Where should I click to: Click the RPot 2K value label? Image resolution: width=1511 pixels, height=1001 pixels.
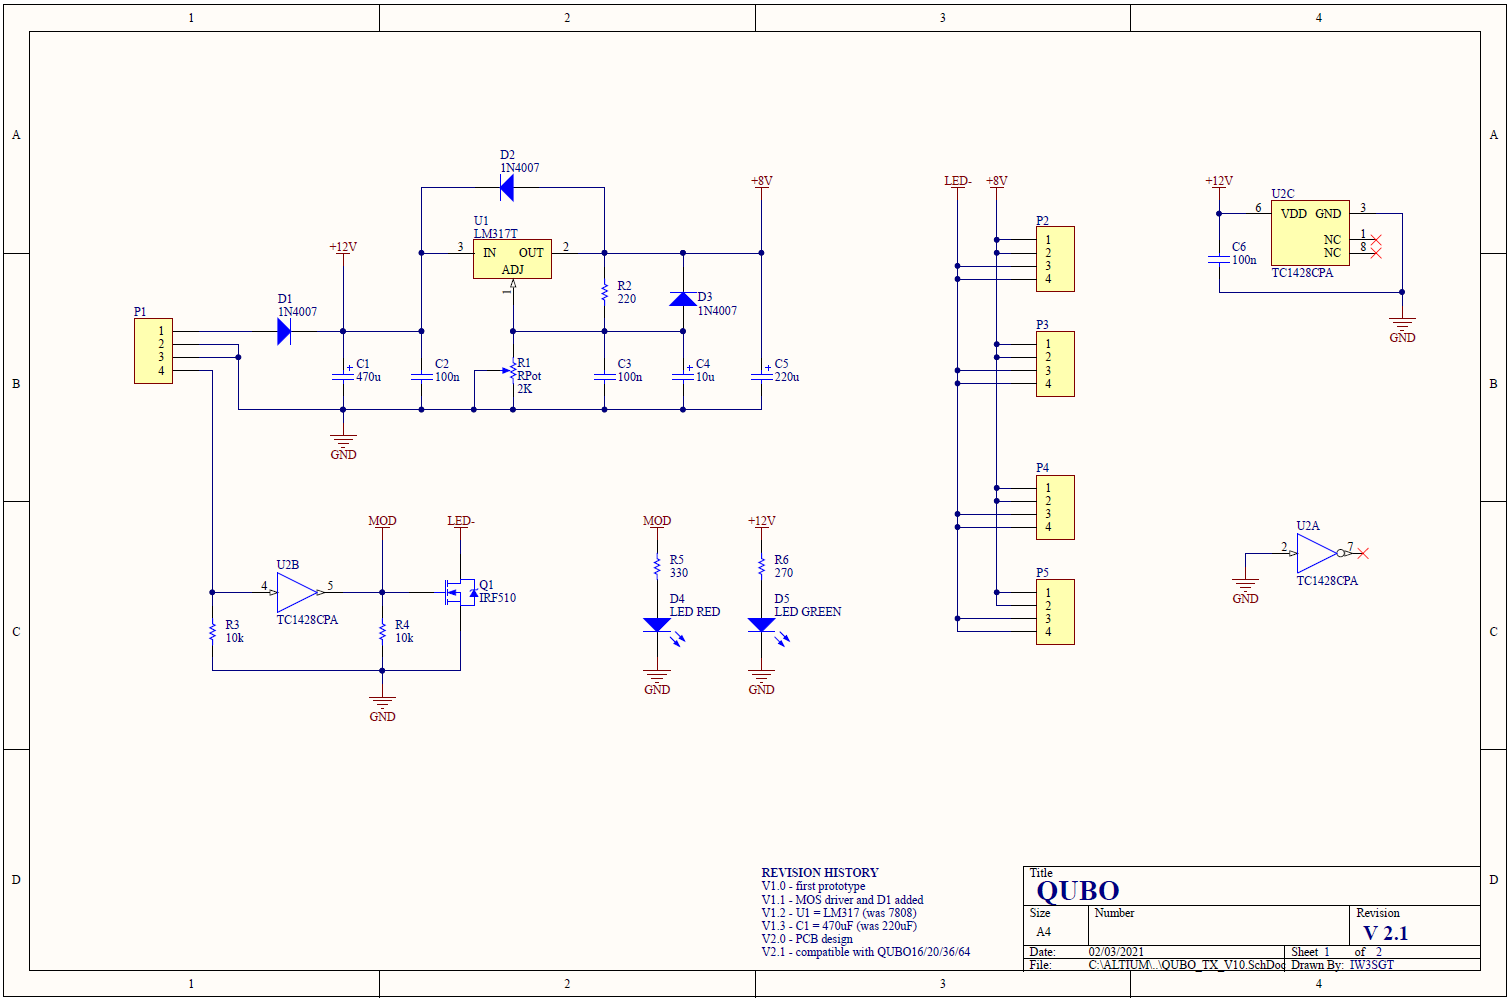(x=529, y=383)
